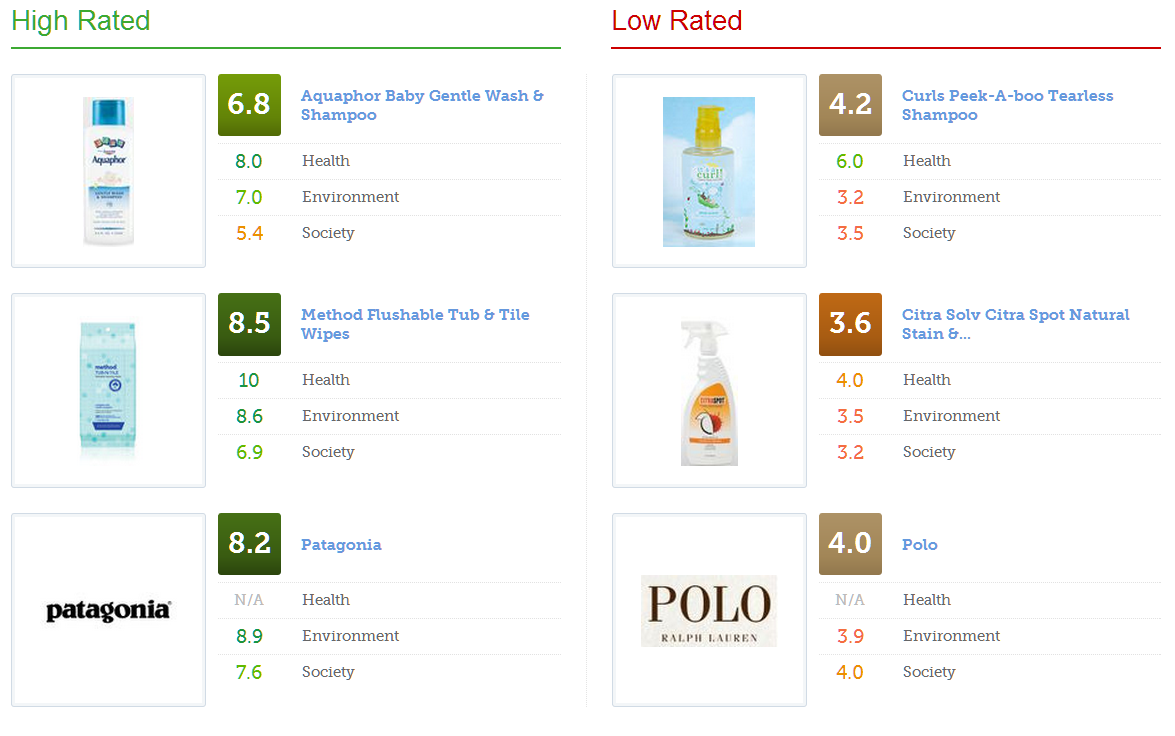The height and width of the screenshot is (736, 1175).
Task: View the Aquaphor bottle product image
Action: [x=109, y=171]
